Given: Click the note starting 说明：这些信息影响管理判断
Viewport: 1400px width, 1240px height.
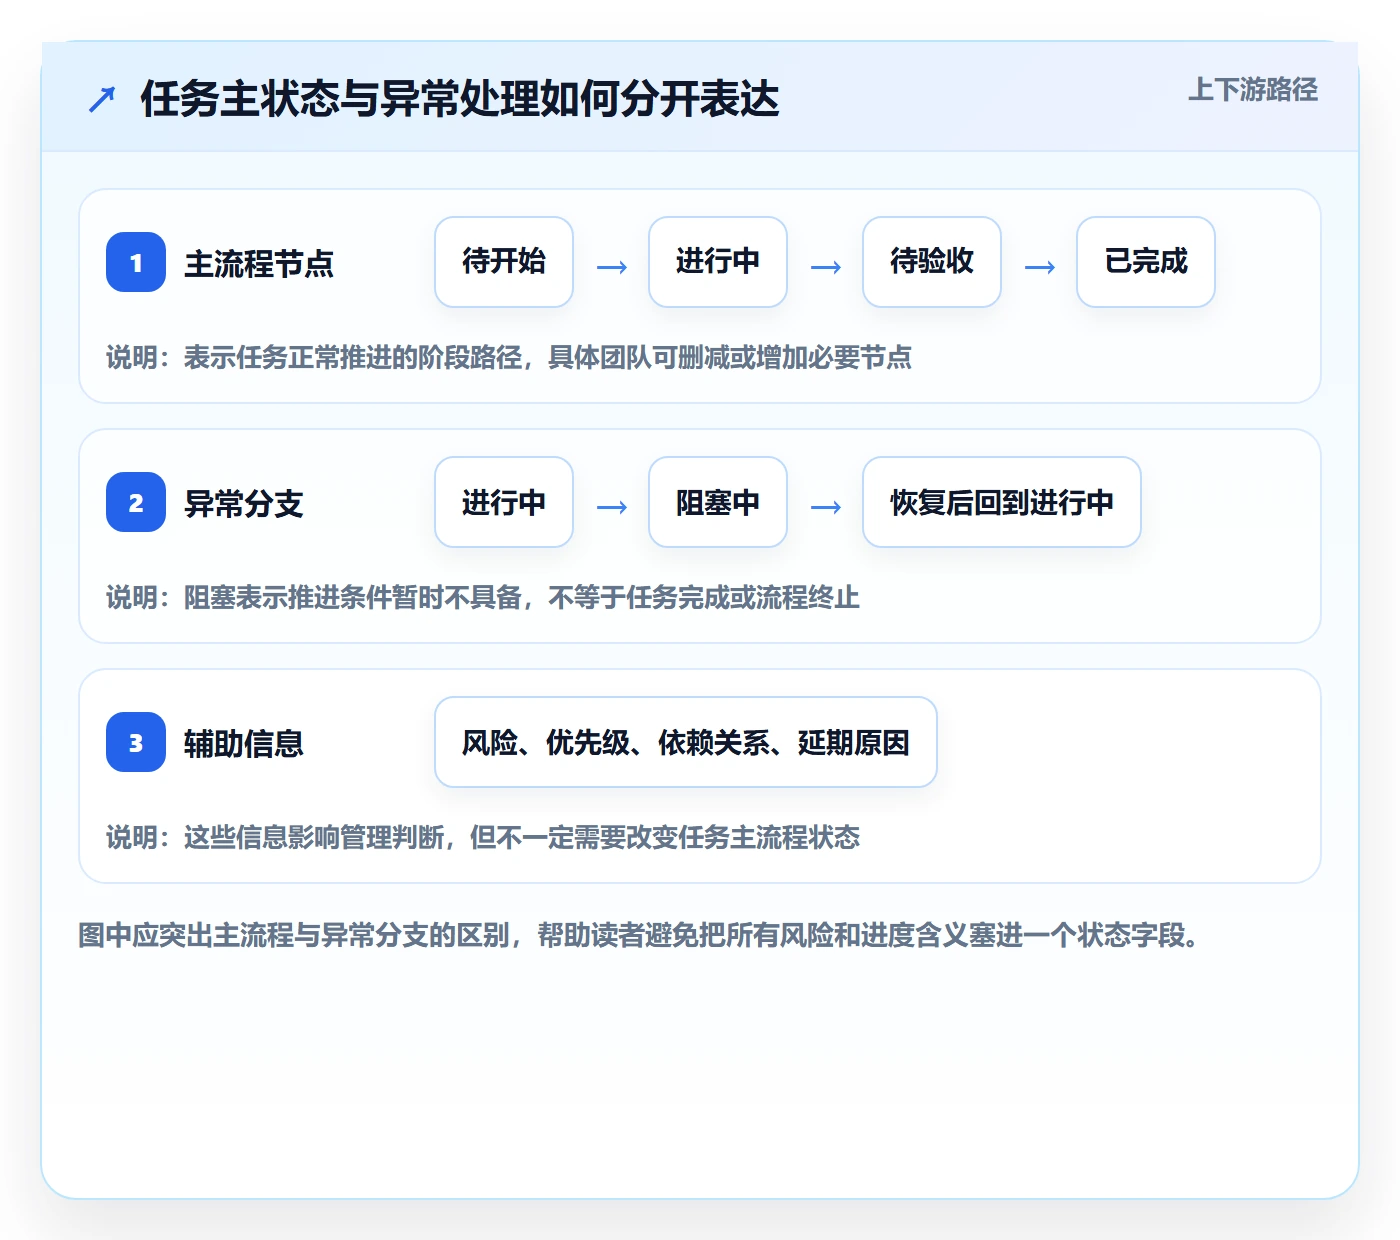Looking at the screenshot, I should (x=483, y=838).
